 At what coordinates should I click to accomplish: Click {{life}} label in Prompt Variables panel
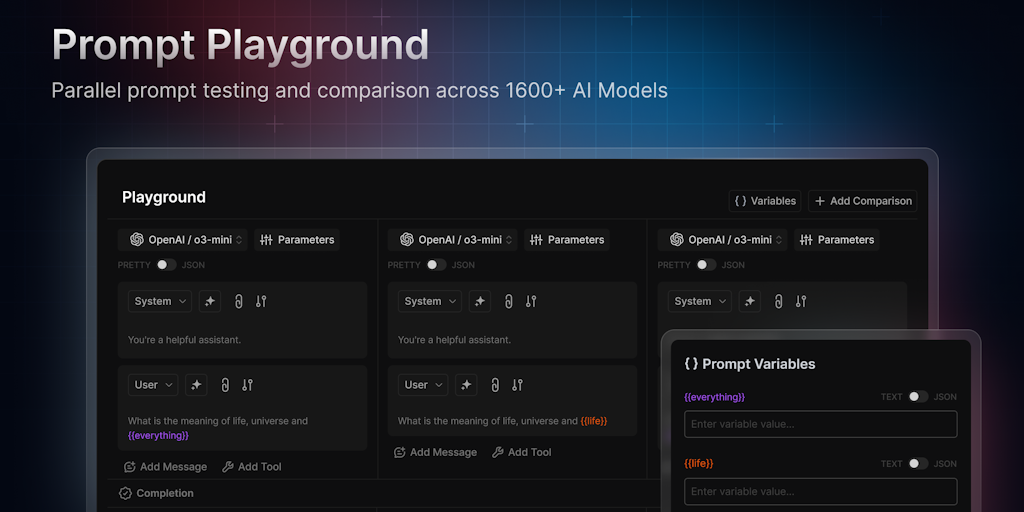point(699,464)
